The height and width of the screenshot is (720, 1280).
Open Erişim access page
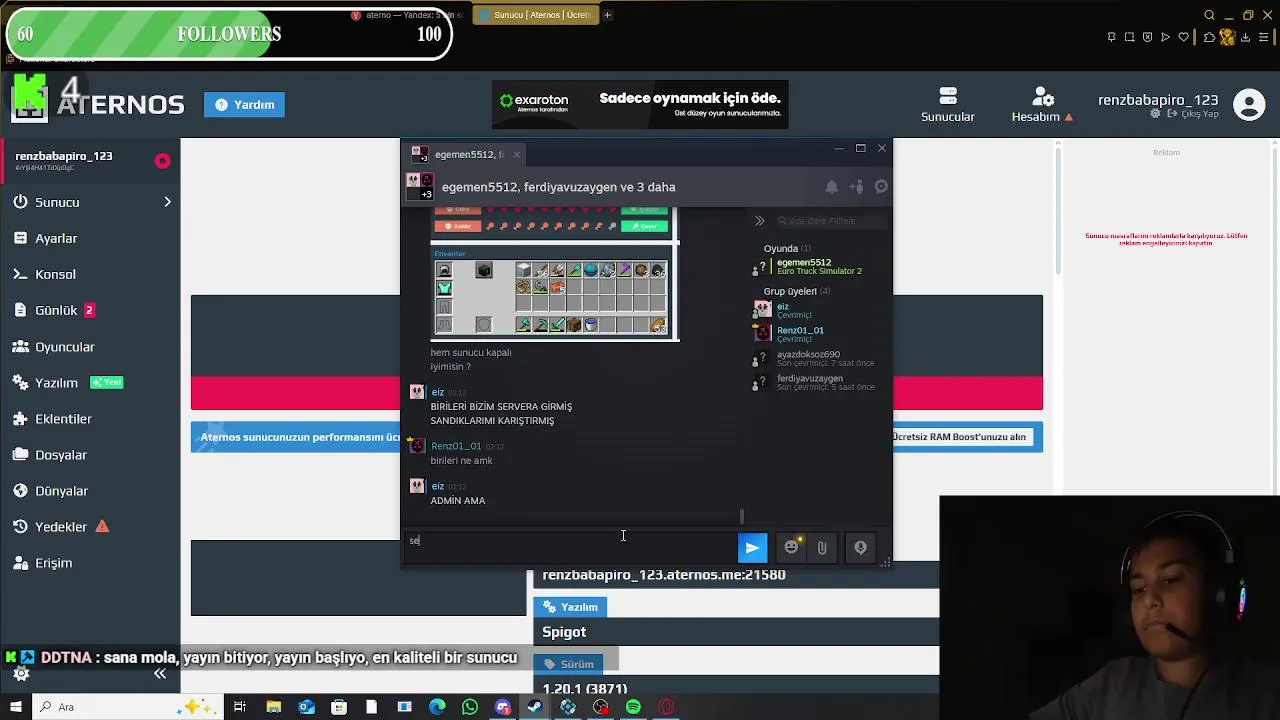click(x=53, y=563)
